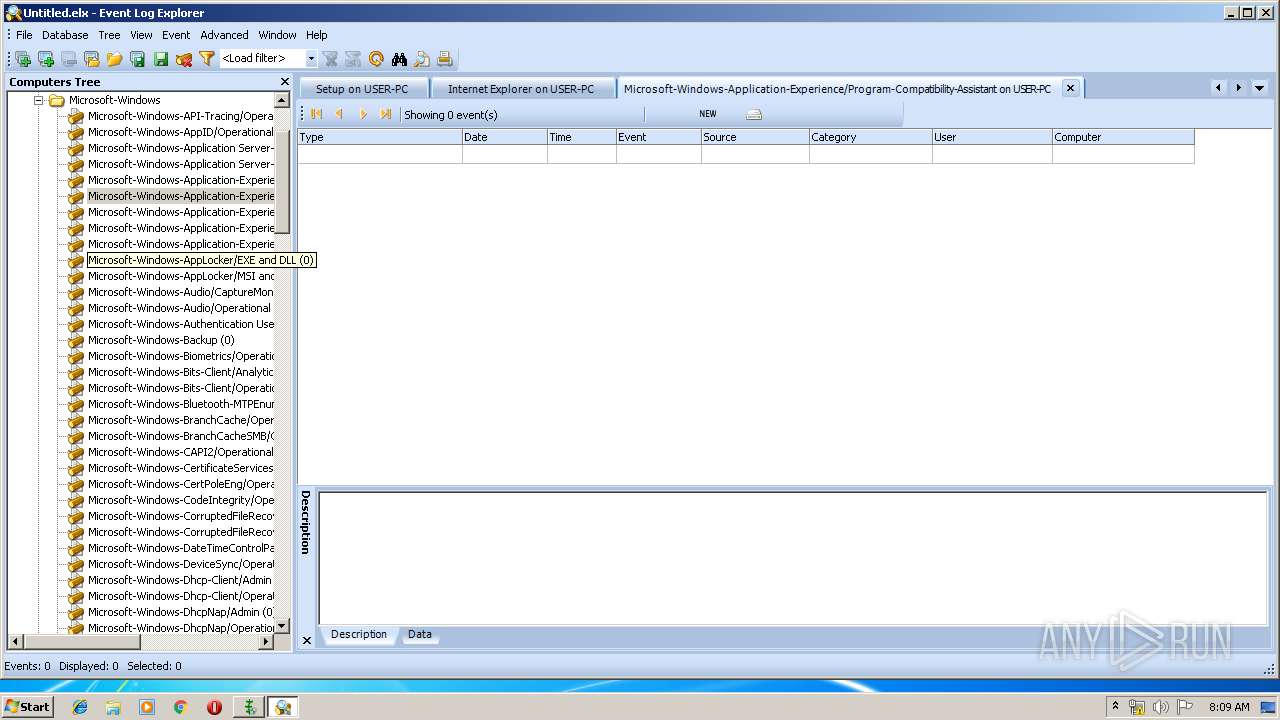Switch to Internet Explorer on USER-PC tab
This screenshot has width=1280, height=720.
click(521, 89)
